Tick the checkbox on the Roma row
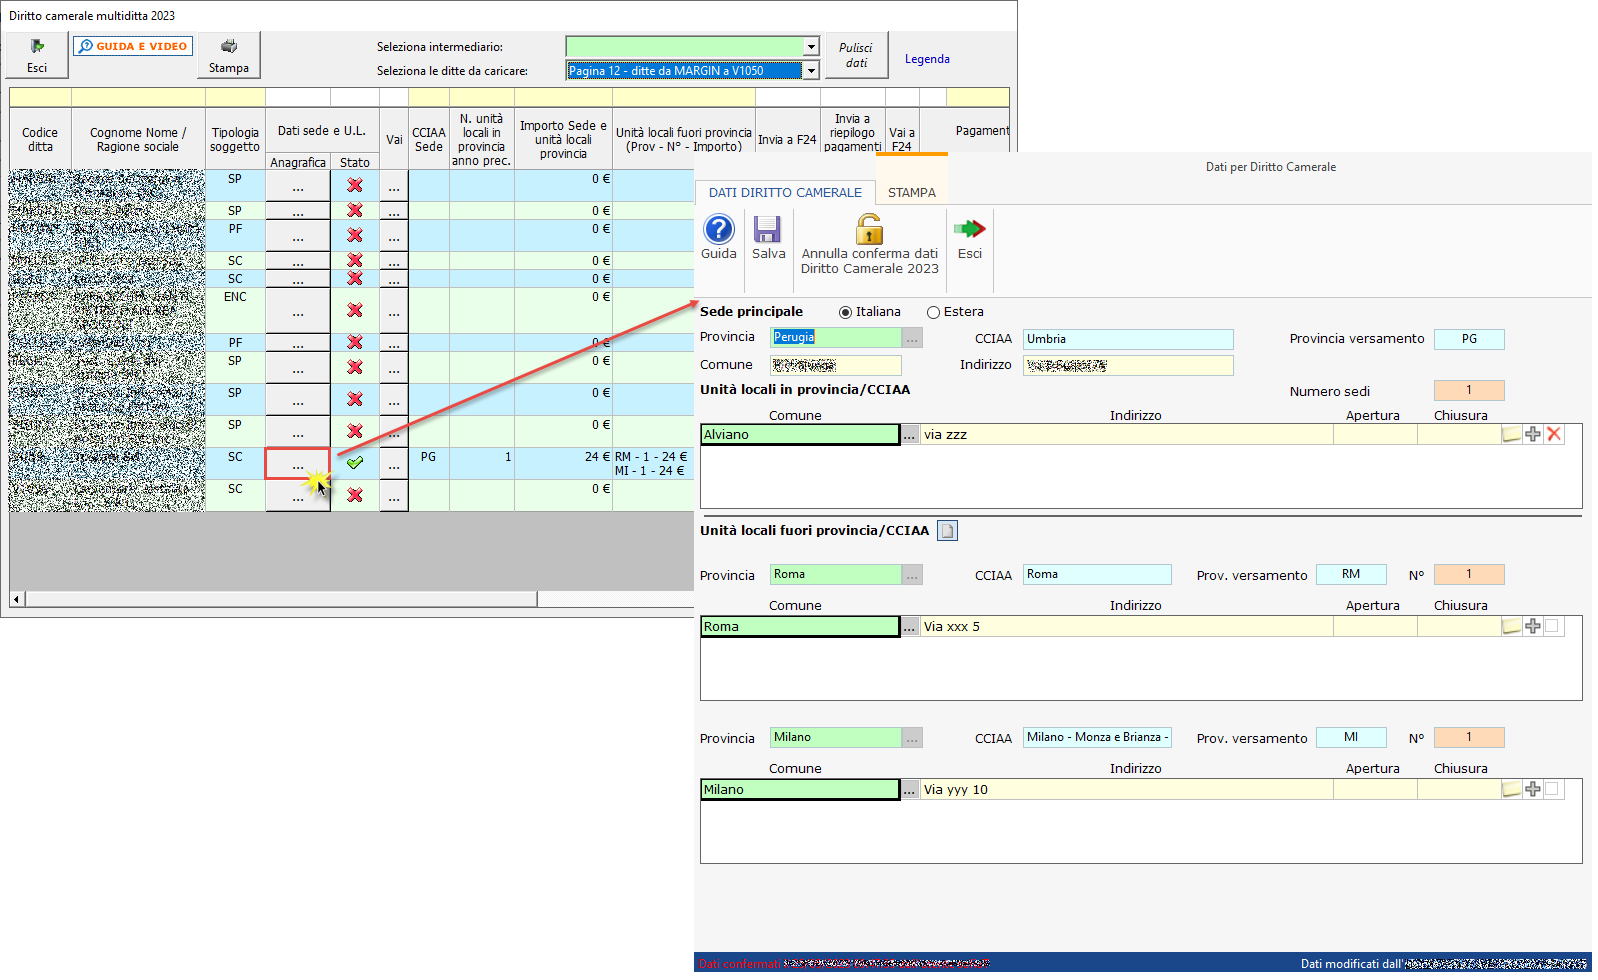Viewport: 1598px width, 980px height. click(1551, 626)
